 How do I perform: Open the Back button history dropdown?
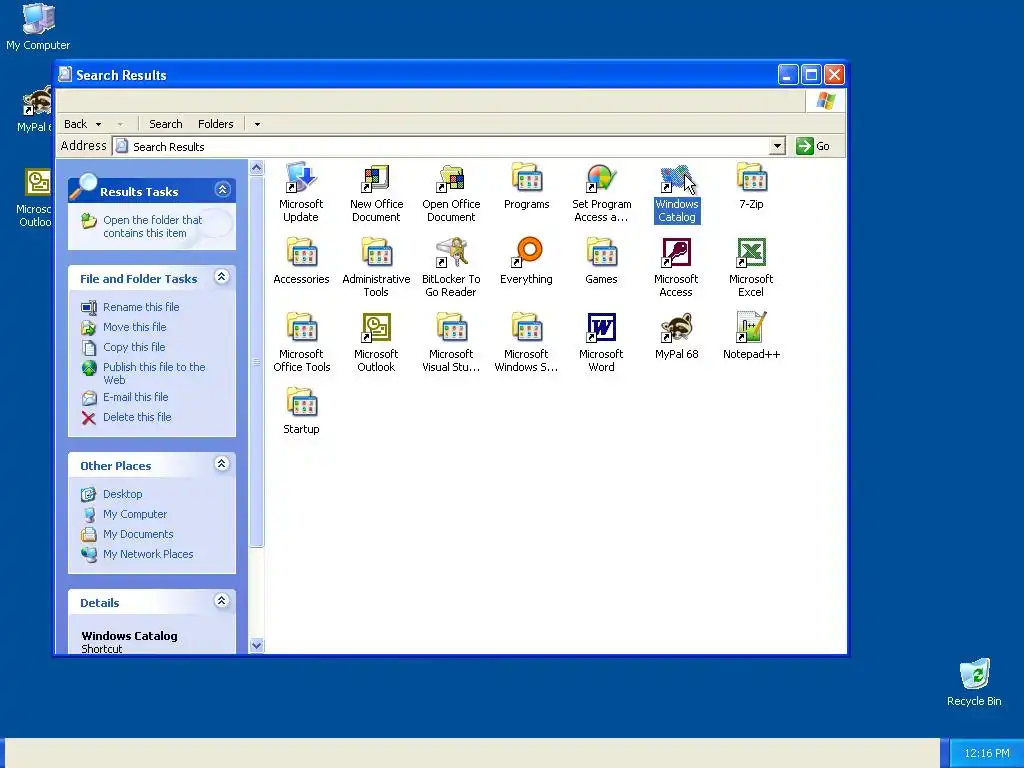(x=99, y=124)
